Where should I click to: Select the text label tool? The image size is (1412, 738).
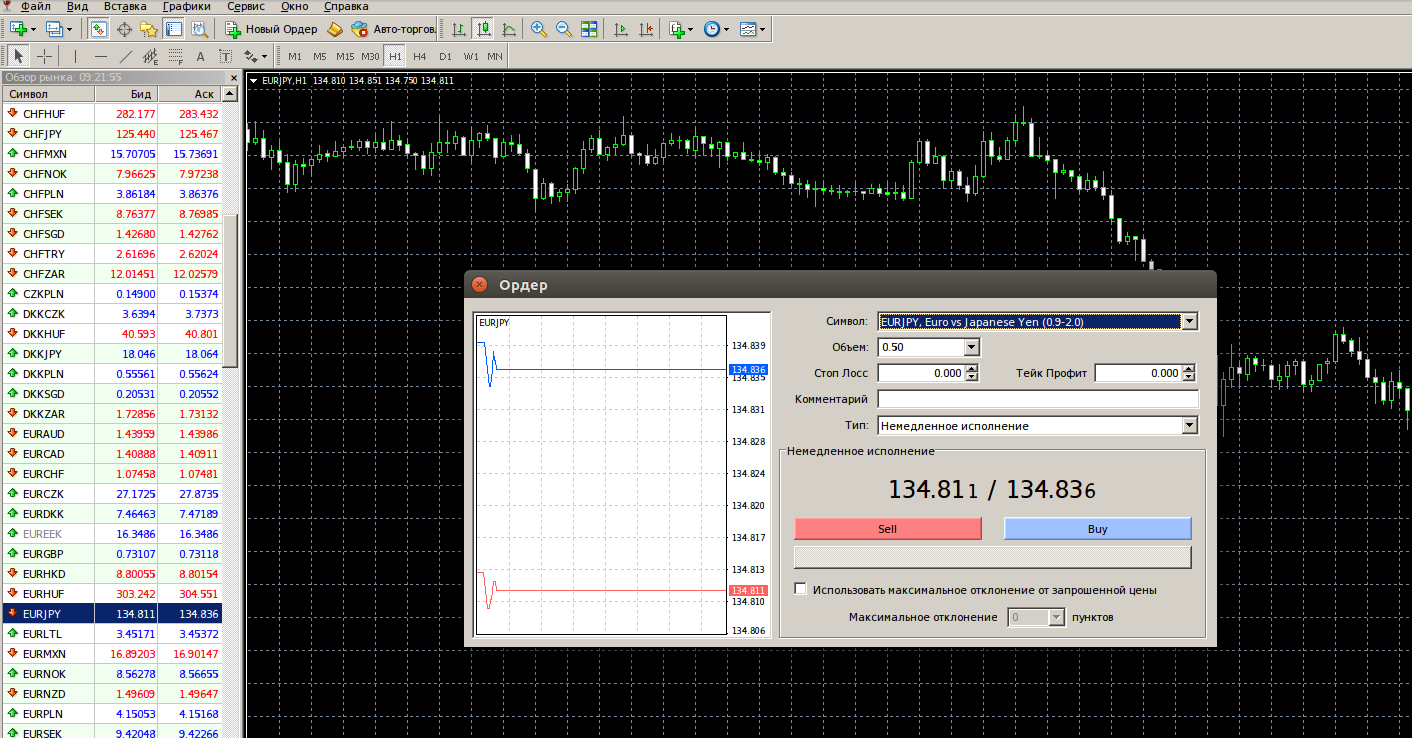[225, 56]
